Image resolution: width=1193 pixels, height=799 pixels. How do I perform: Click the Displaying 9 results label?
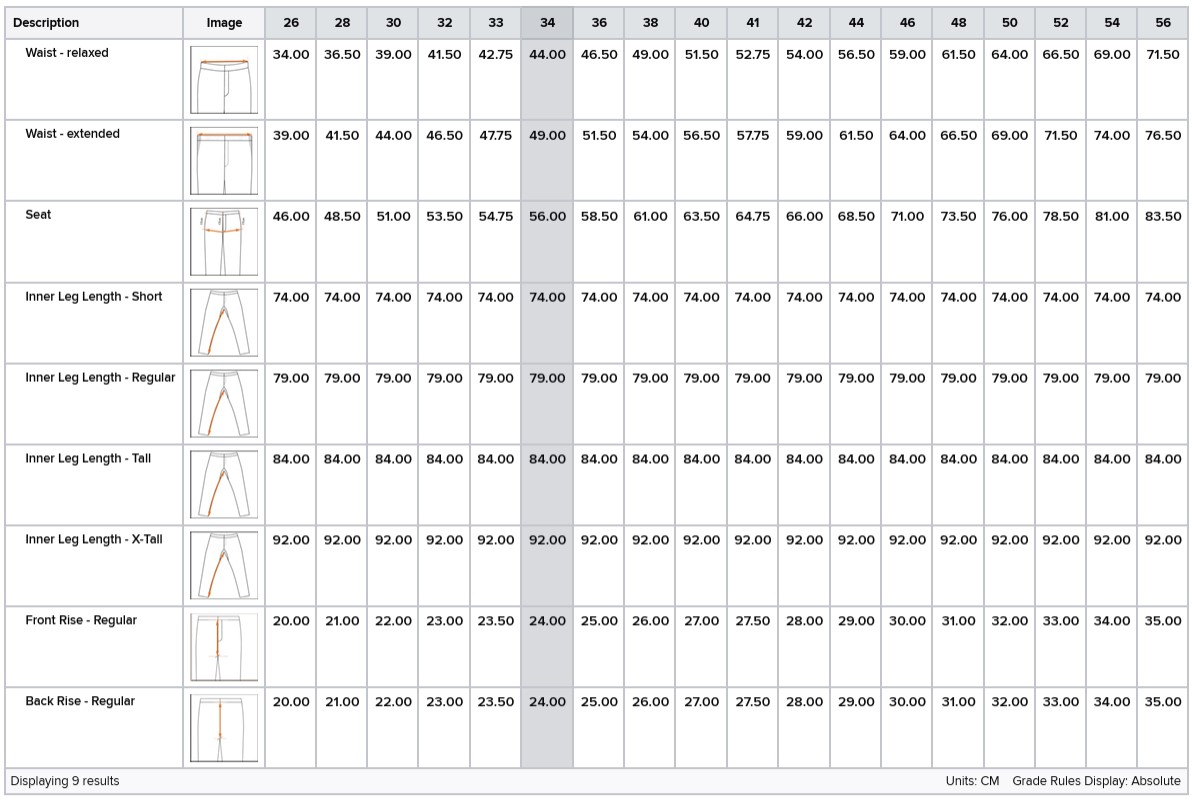point(65,781)
